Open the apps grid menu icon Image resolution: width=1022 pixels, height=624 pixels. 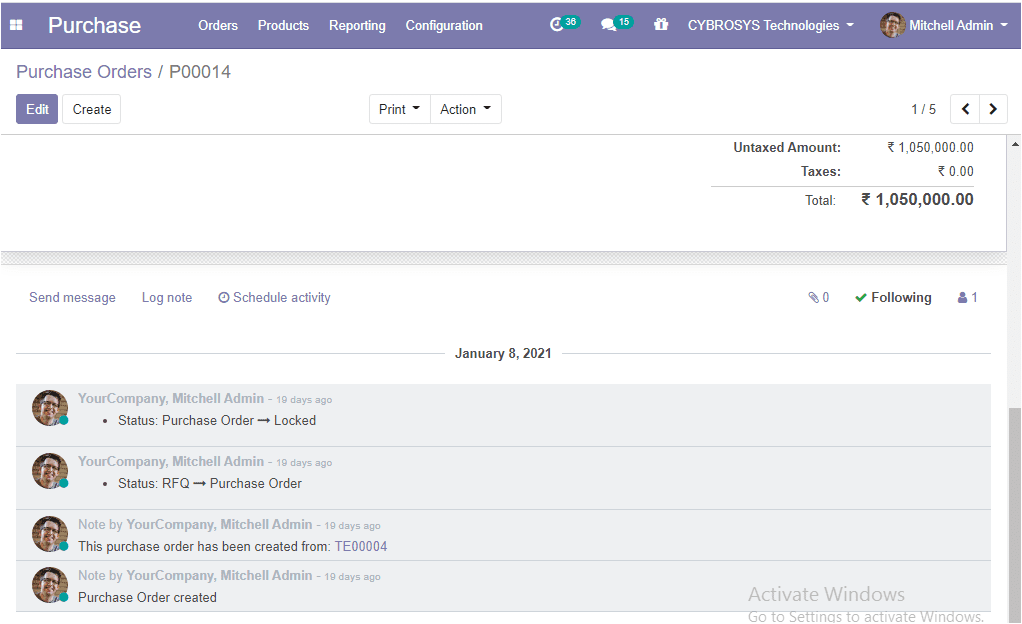click(x=16, y=25)
